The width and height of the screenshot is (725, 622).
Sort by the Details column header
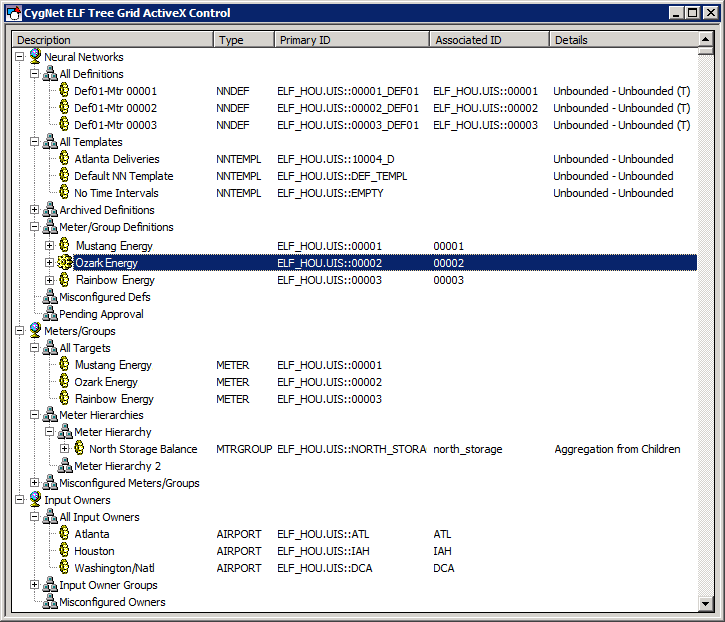pos(624,40)
